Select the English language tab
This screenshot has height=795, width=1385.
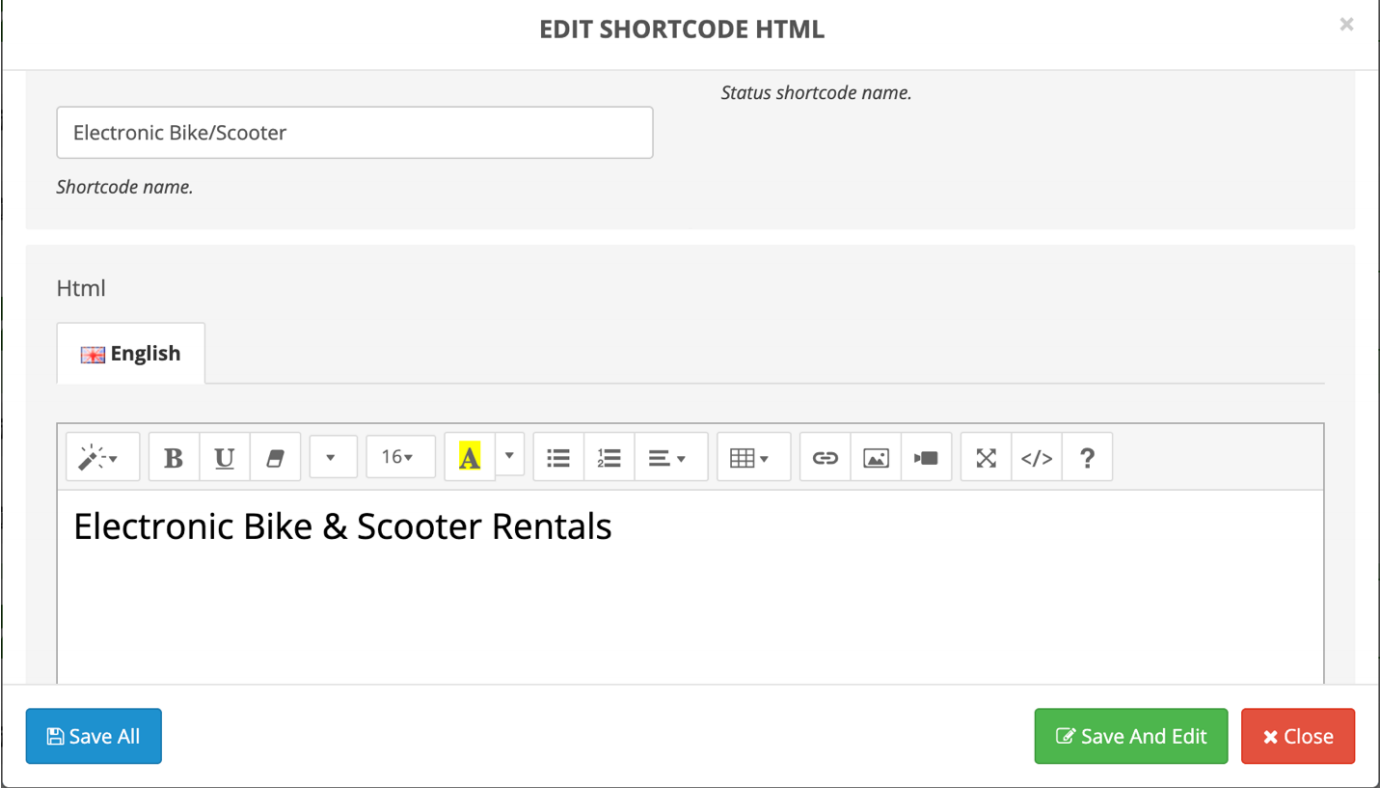point(131,354)
